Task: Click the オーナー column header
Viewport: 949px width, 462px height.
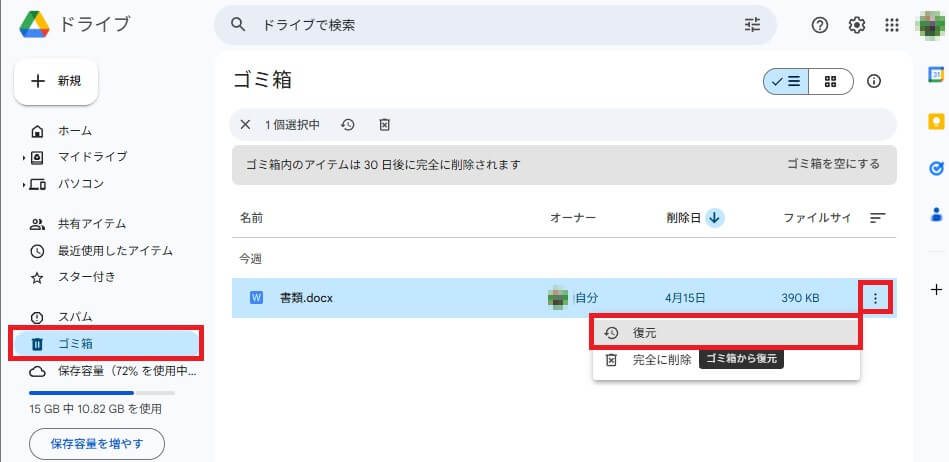Action: (573, 218)
